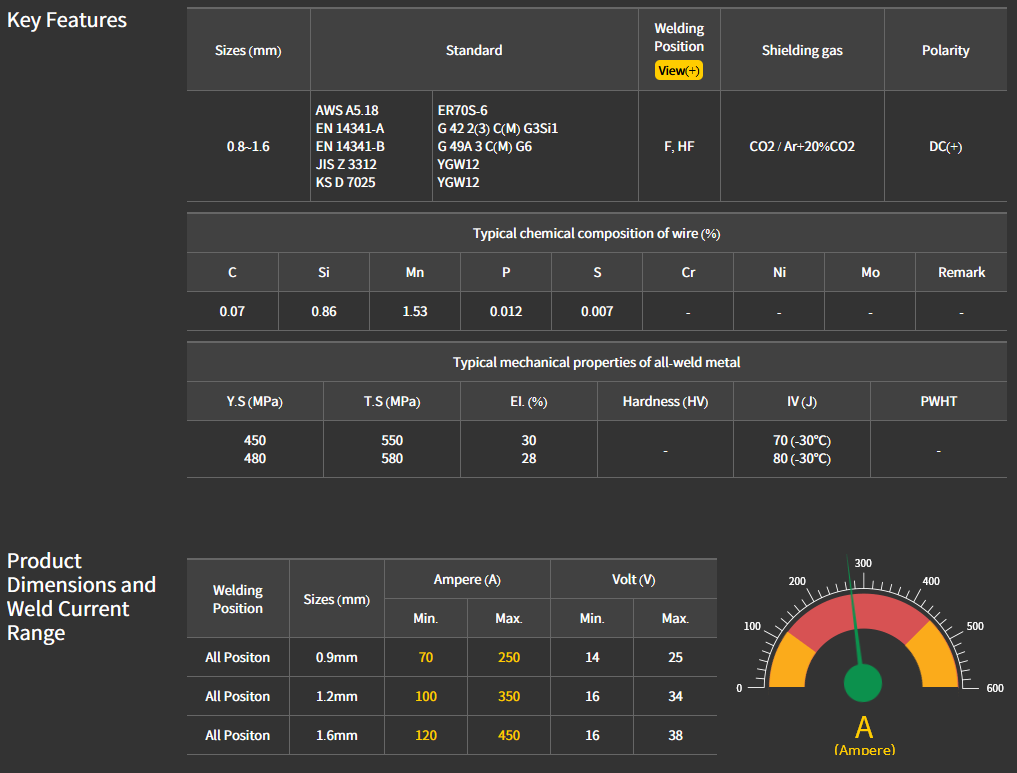Click the Hardness (HV) column header

(665, 401)
